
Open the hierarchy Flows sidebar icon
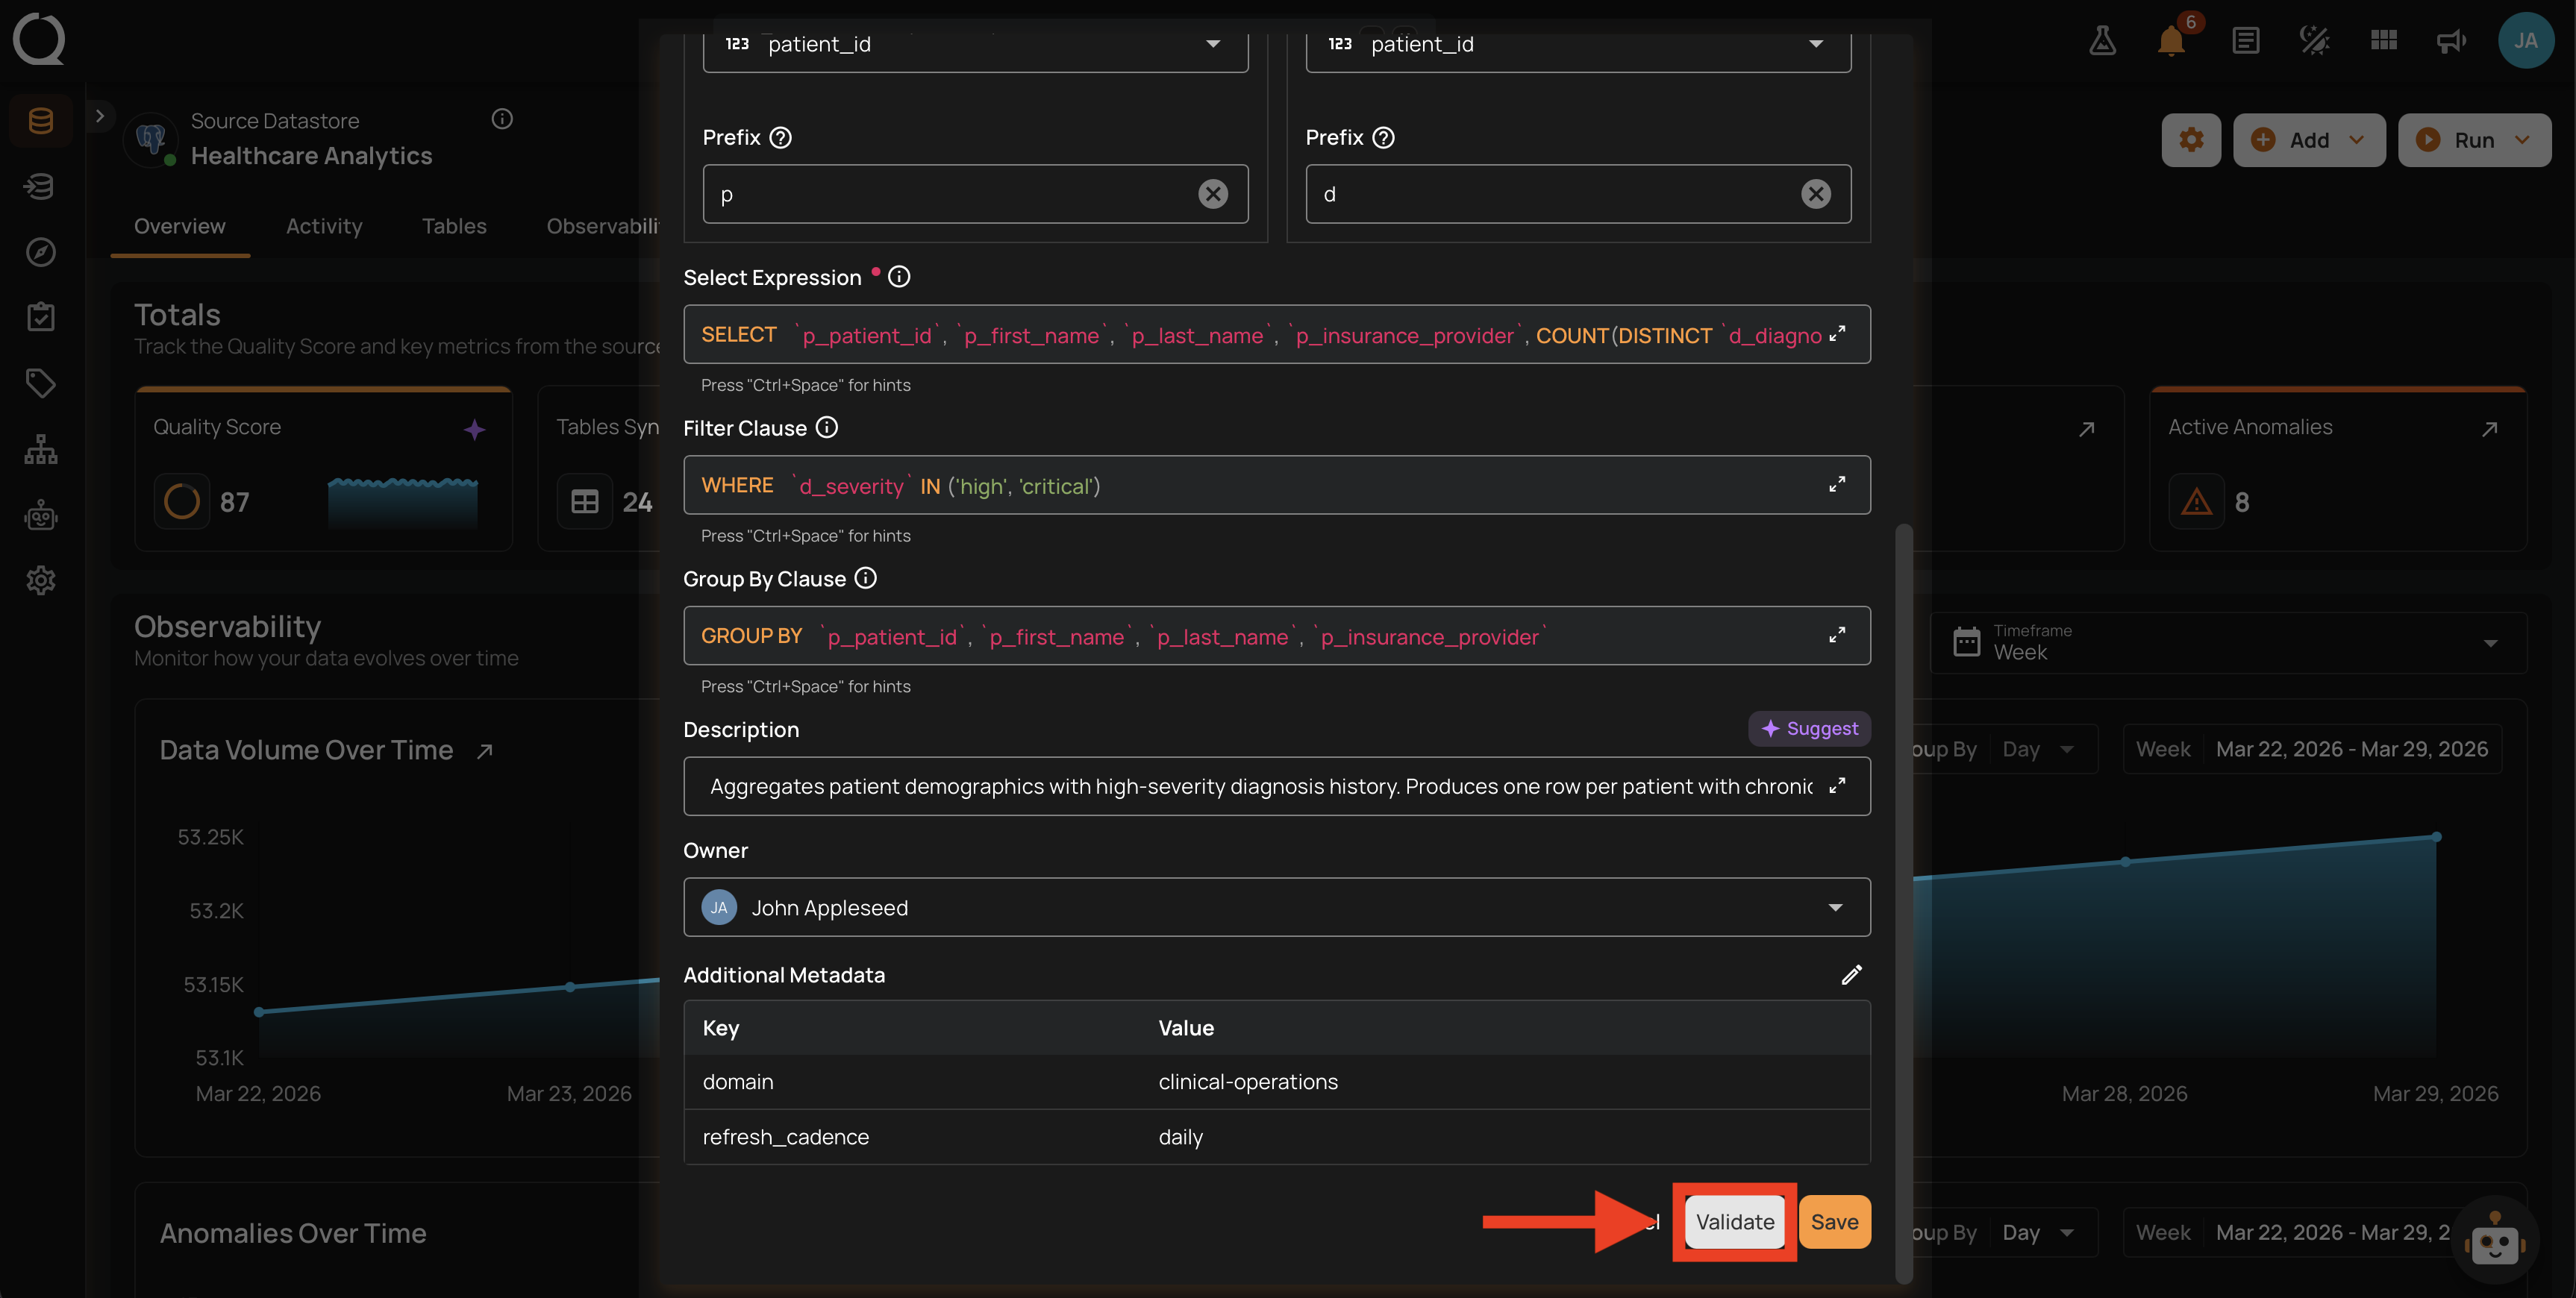[x=41, y=449]
